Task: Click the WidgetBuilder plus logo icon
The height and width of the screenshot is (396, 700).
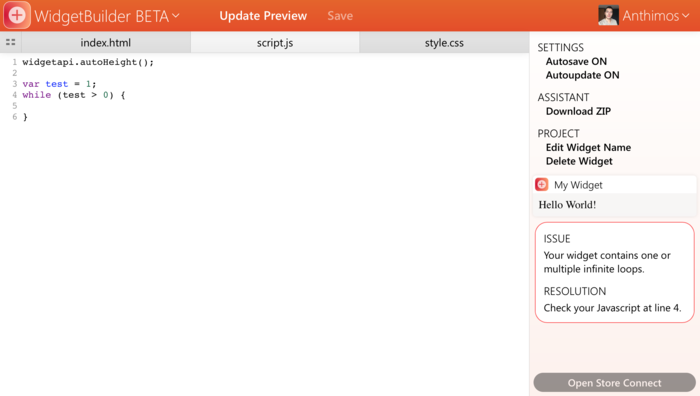Action: [x=17, y=15]
